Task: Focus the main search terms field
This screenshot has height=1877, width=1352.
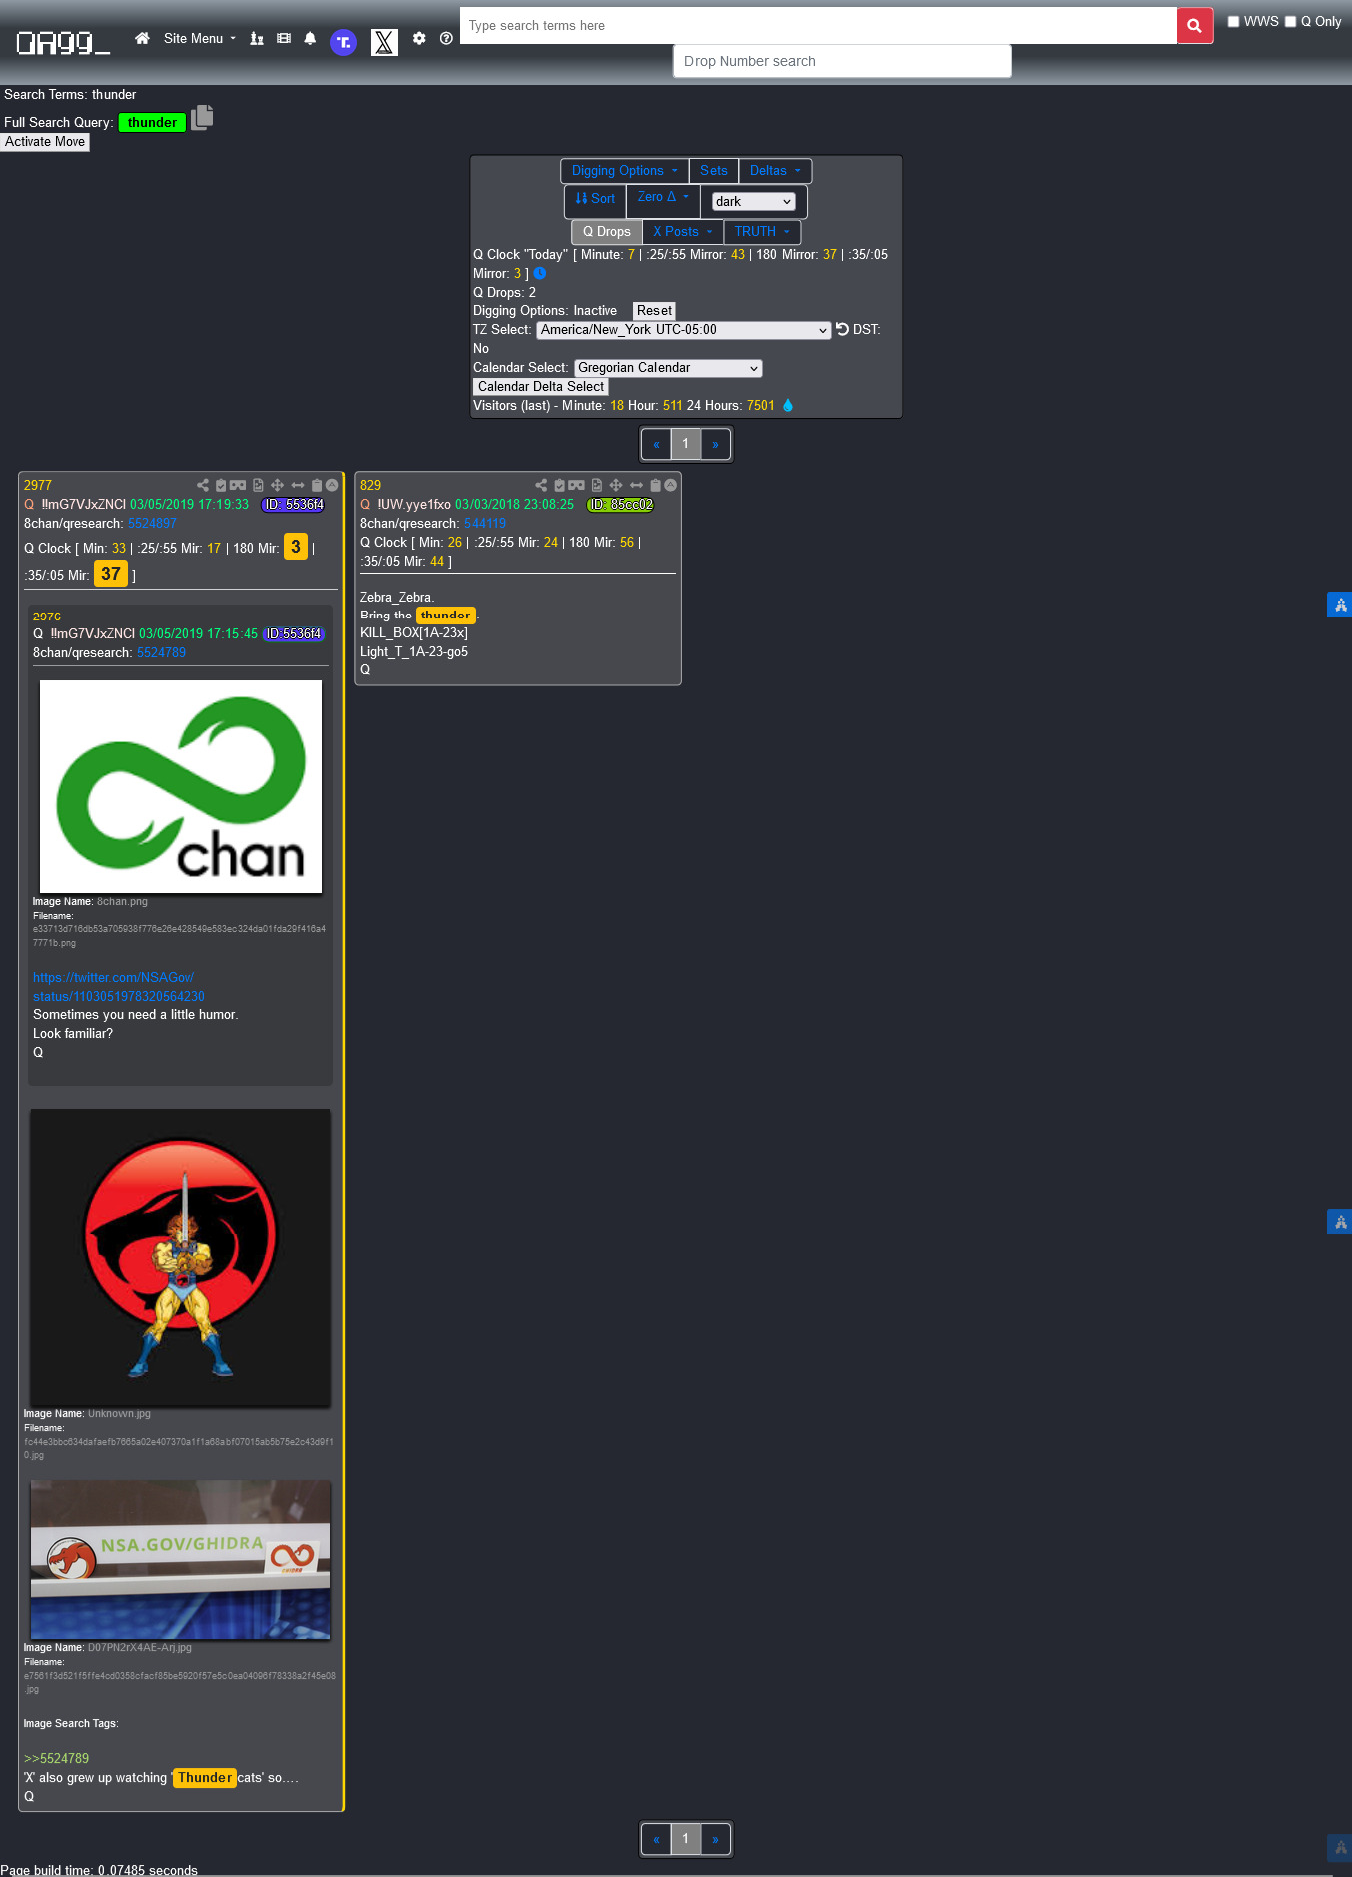Action: (818, 26)
